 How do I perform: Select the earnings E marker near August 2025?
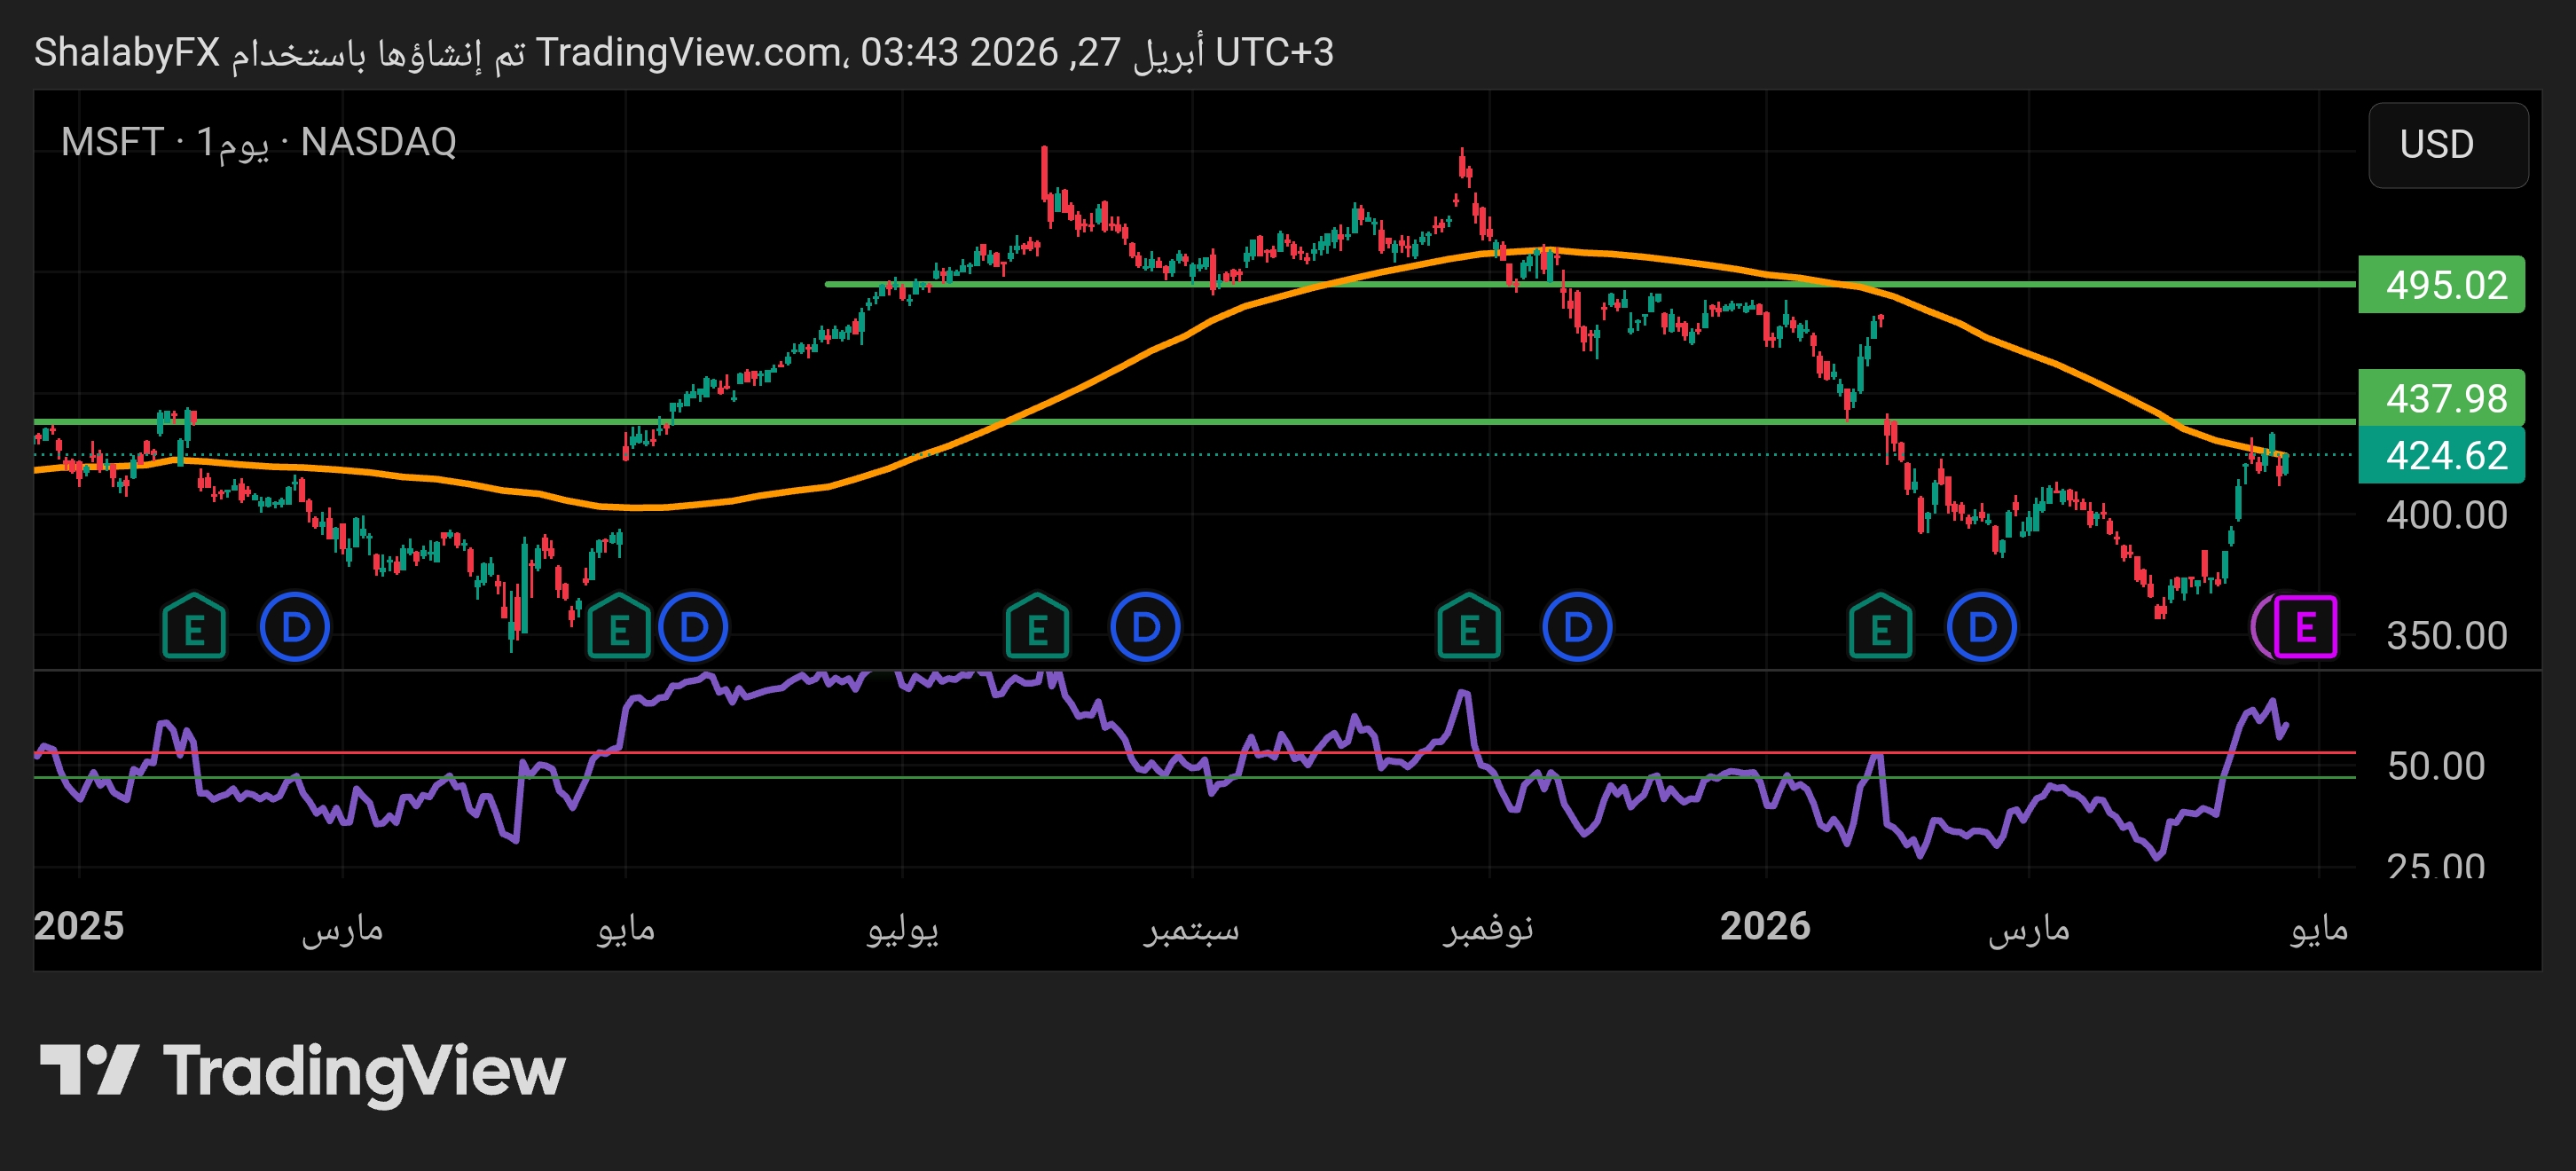coord(1037,628)
